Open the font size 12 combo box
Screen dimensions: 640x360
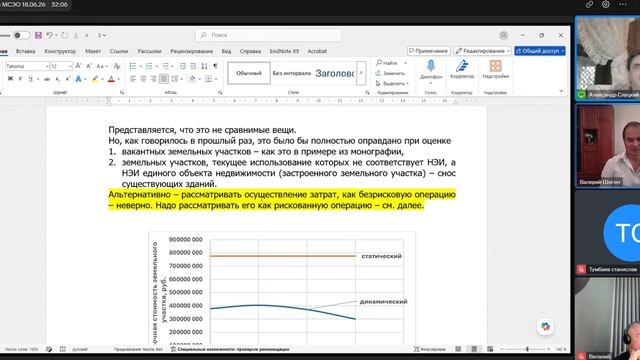pos(61,66)
